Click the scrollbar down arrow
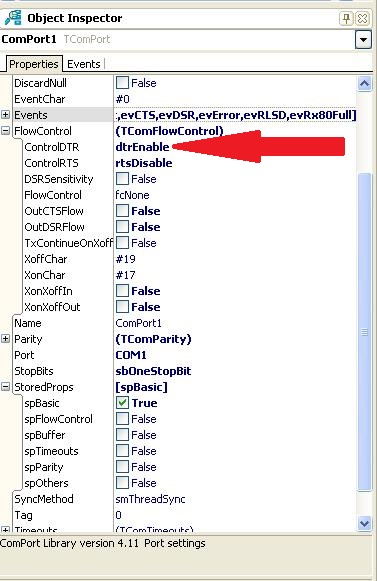This screenshot has width=377, height=581. pyautogui.click(x=364, y=523)
